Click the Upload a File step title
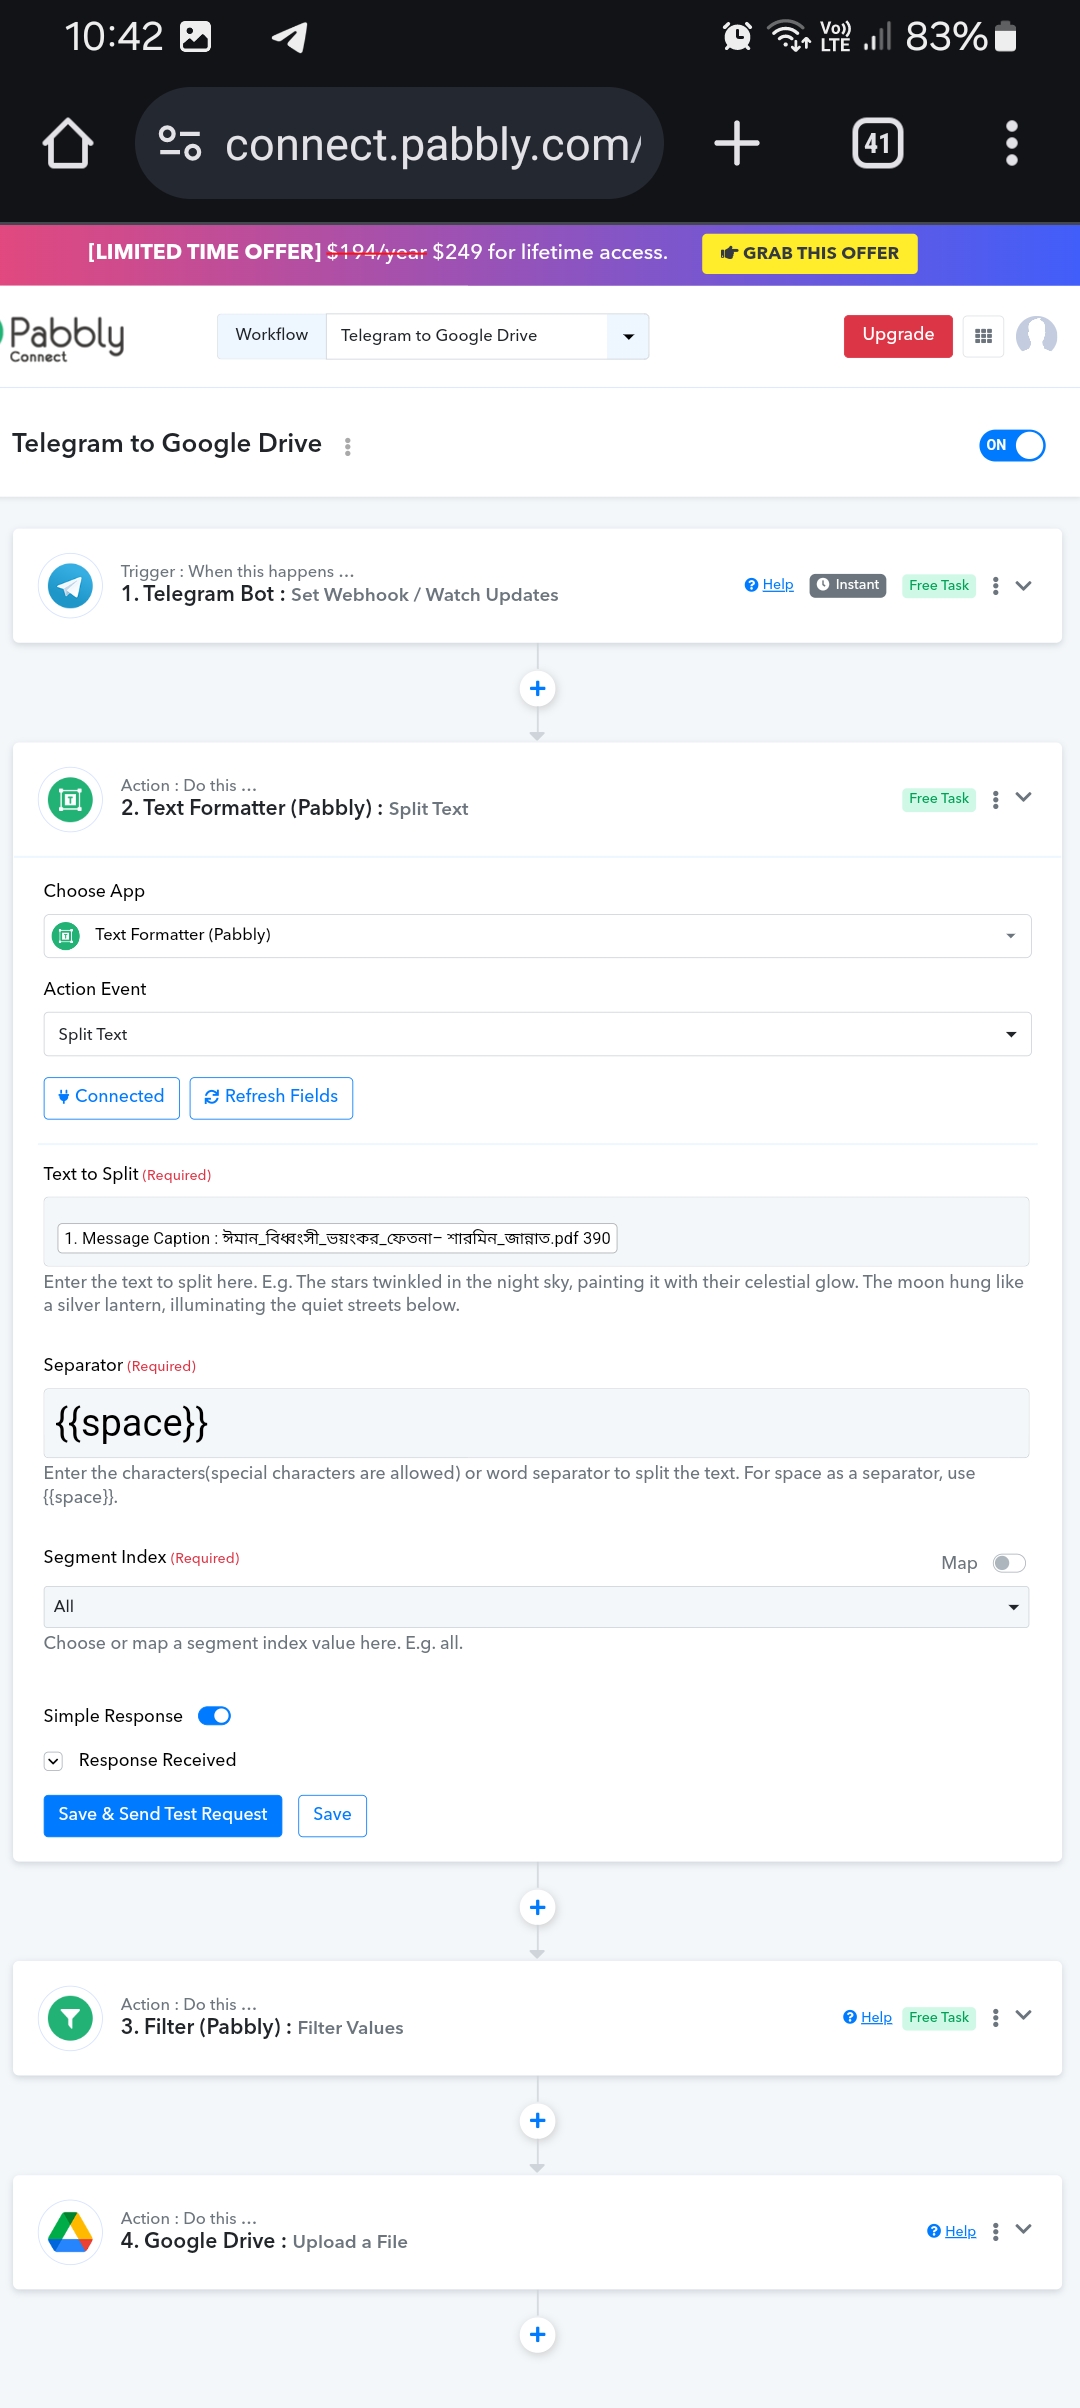1080x2408 pixels. coord(350,2243)
